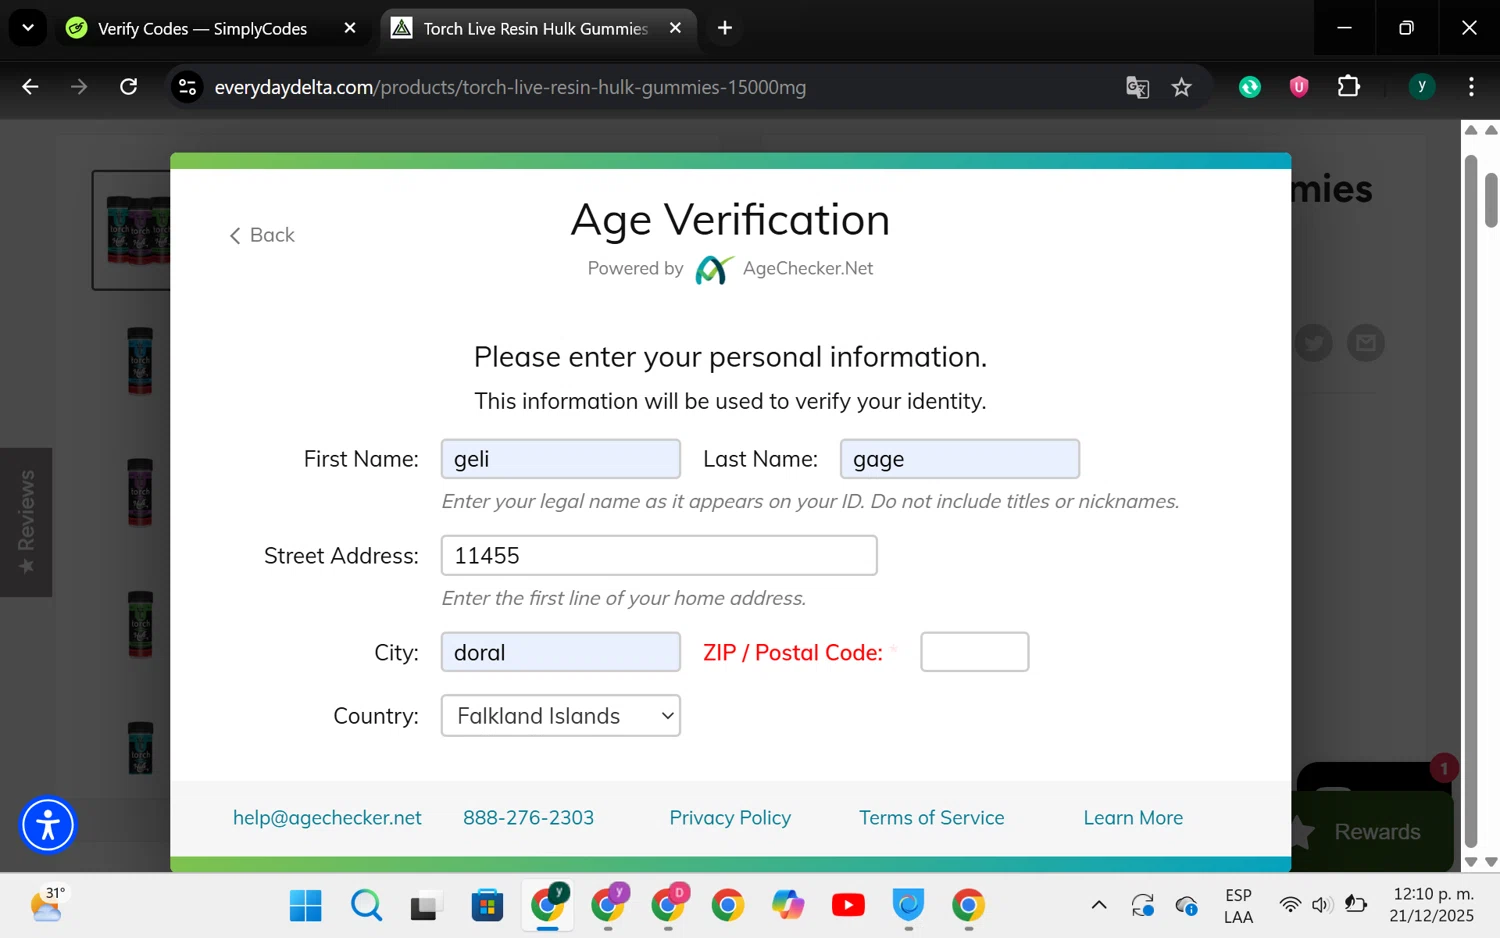This screenshot has width=1500, height=938.
Task: Open the accessibility widget icon
Action: point(48,825)
